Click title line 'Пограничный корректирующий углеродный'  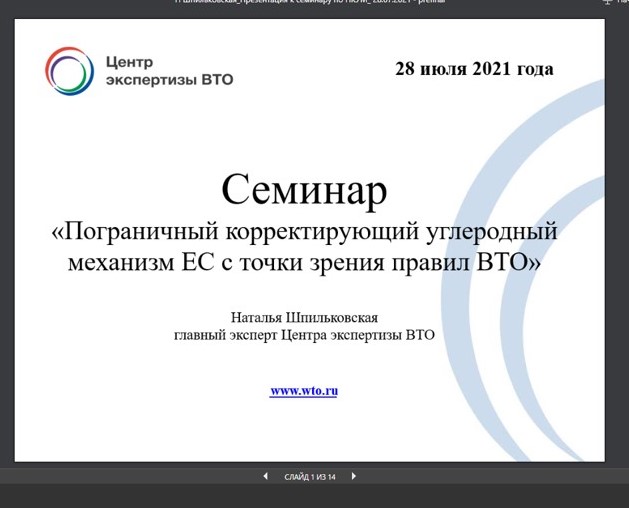tap(304, 232)
